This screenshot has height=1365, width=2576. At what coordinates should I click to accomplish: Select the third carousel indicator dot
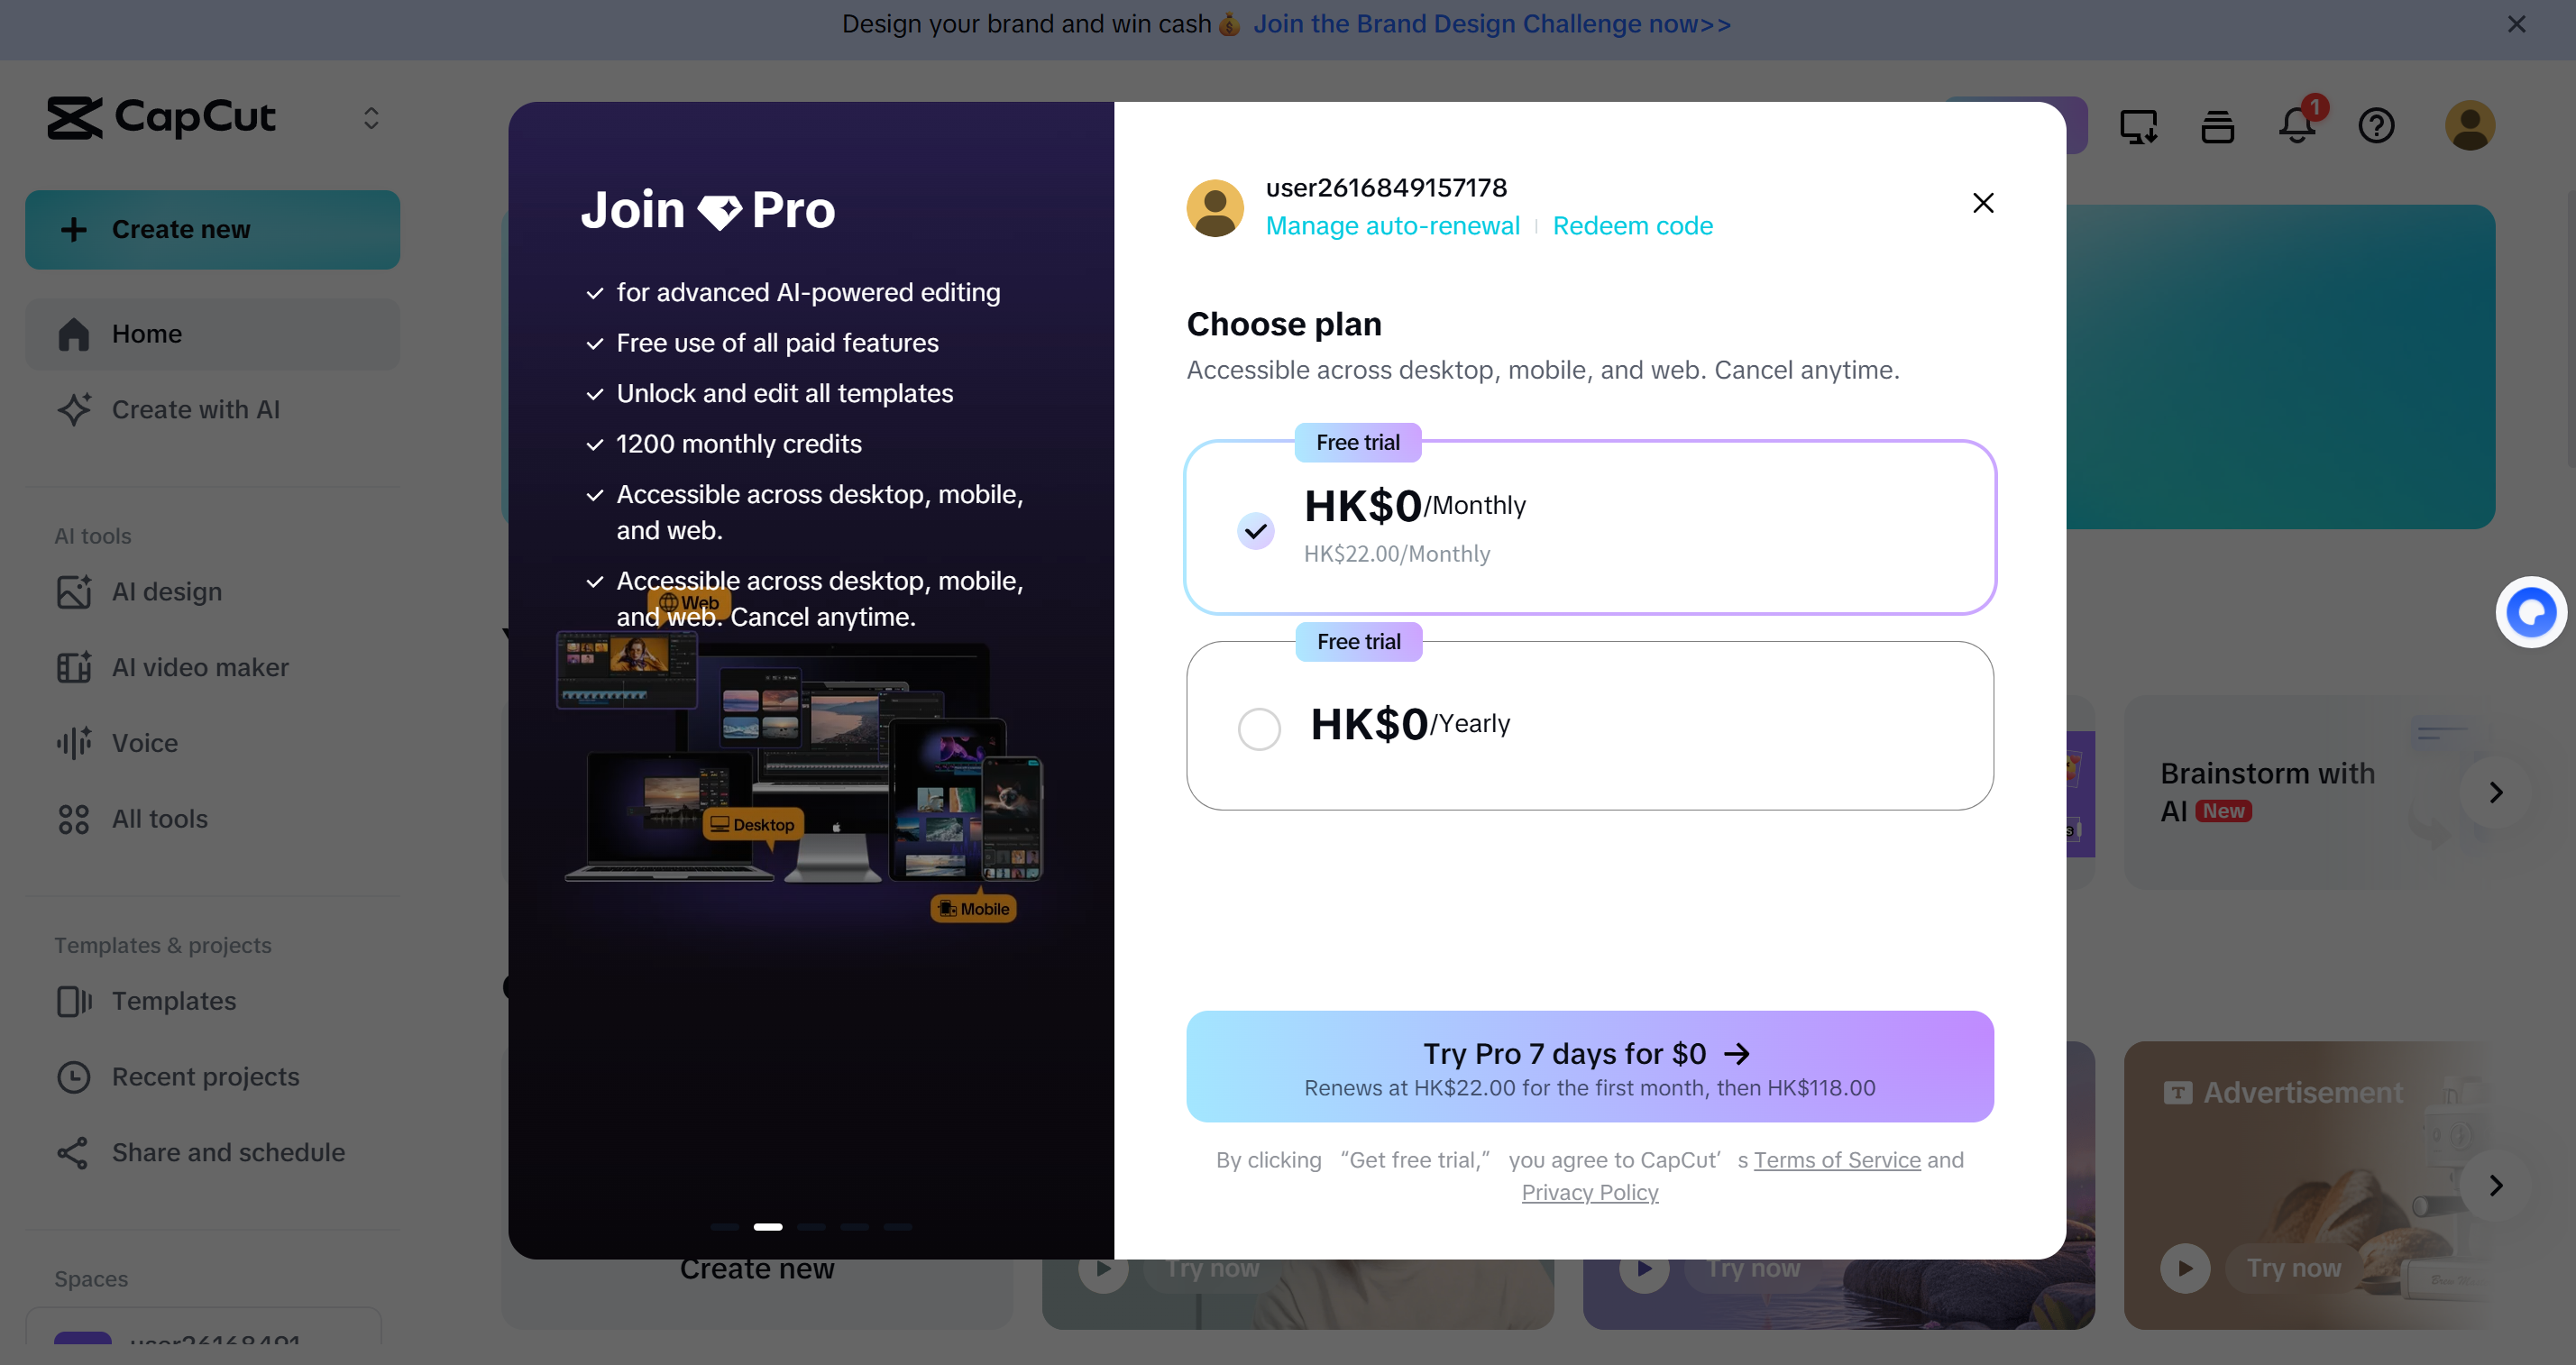point(811,1226)
